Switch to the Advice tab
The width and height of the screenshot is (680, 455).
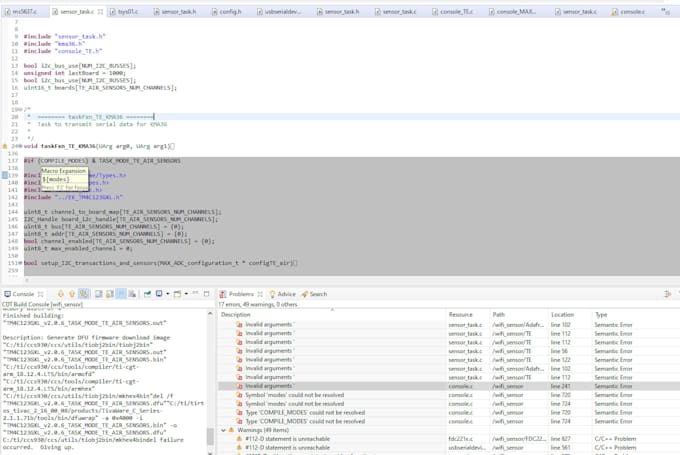[282, 294]
